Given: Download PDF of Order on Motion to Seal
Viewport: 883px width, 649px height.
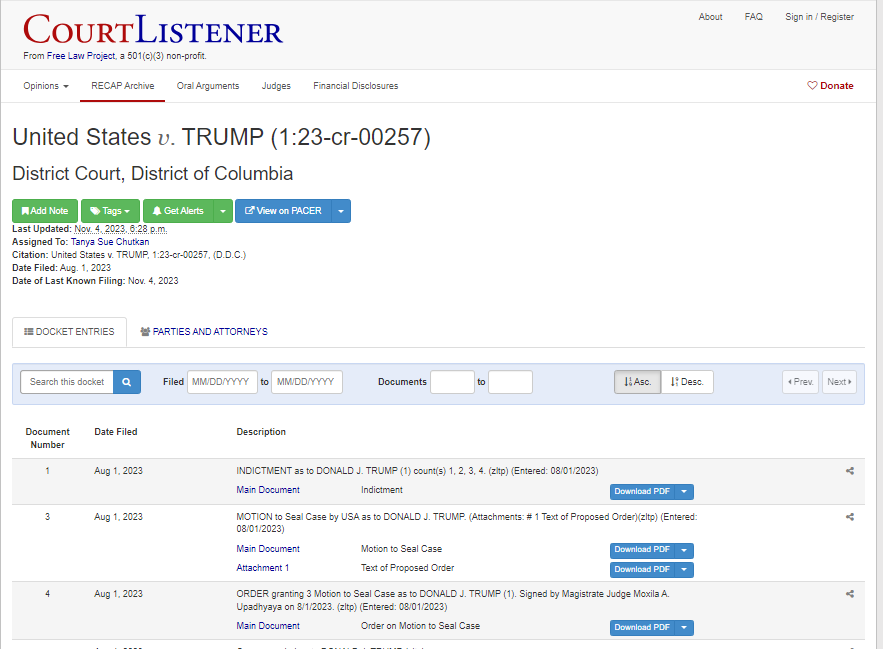Looking at the screenshot, I should click(642, 627).
